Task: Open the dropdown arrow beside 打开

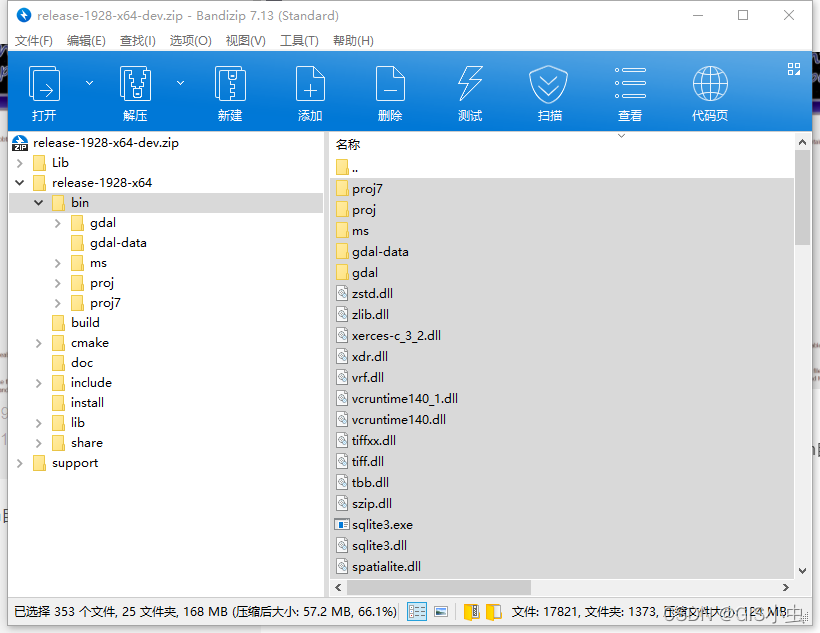Action: [x=89, y=83]
